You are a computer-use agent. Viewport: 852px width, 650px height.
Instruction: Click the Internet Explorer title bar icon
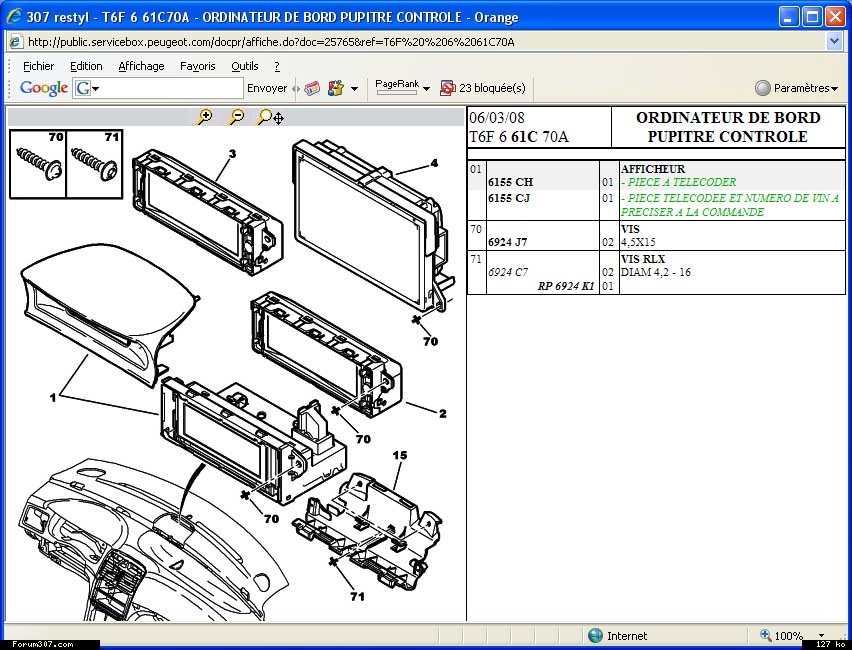(x=13, y=17)
